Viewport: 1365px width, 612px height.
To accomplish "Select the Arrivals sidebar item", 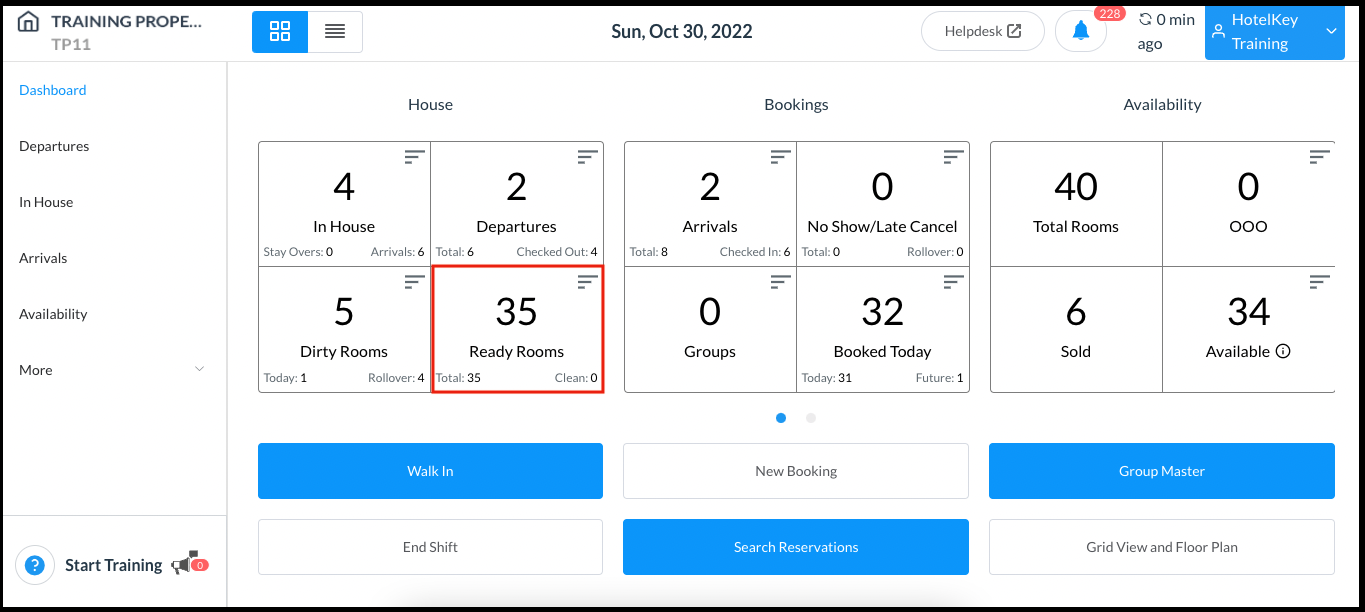I will [43, 258].
